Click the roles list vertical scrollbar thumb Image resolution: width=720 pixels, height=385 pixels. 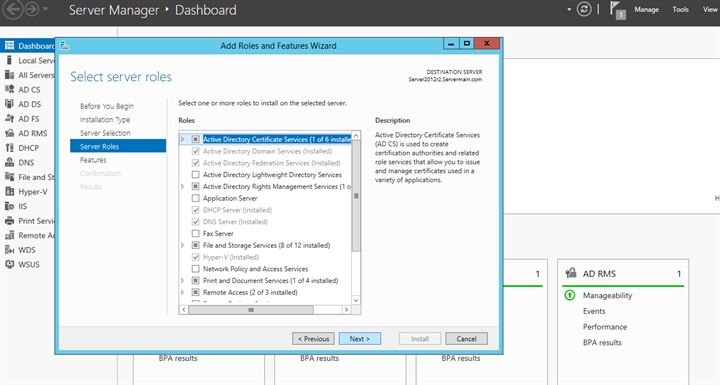click(356, 196)
